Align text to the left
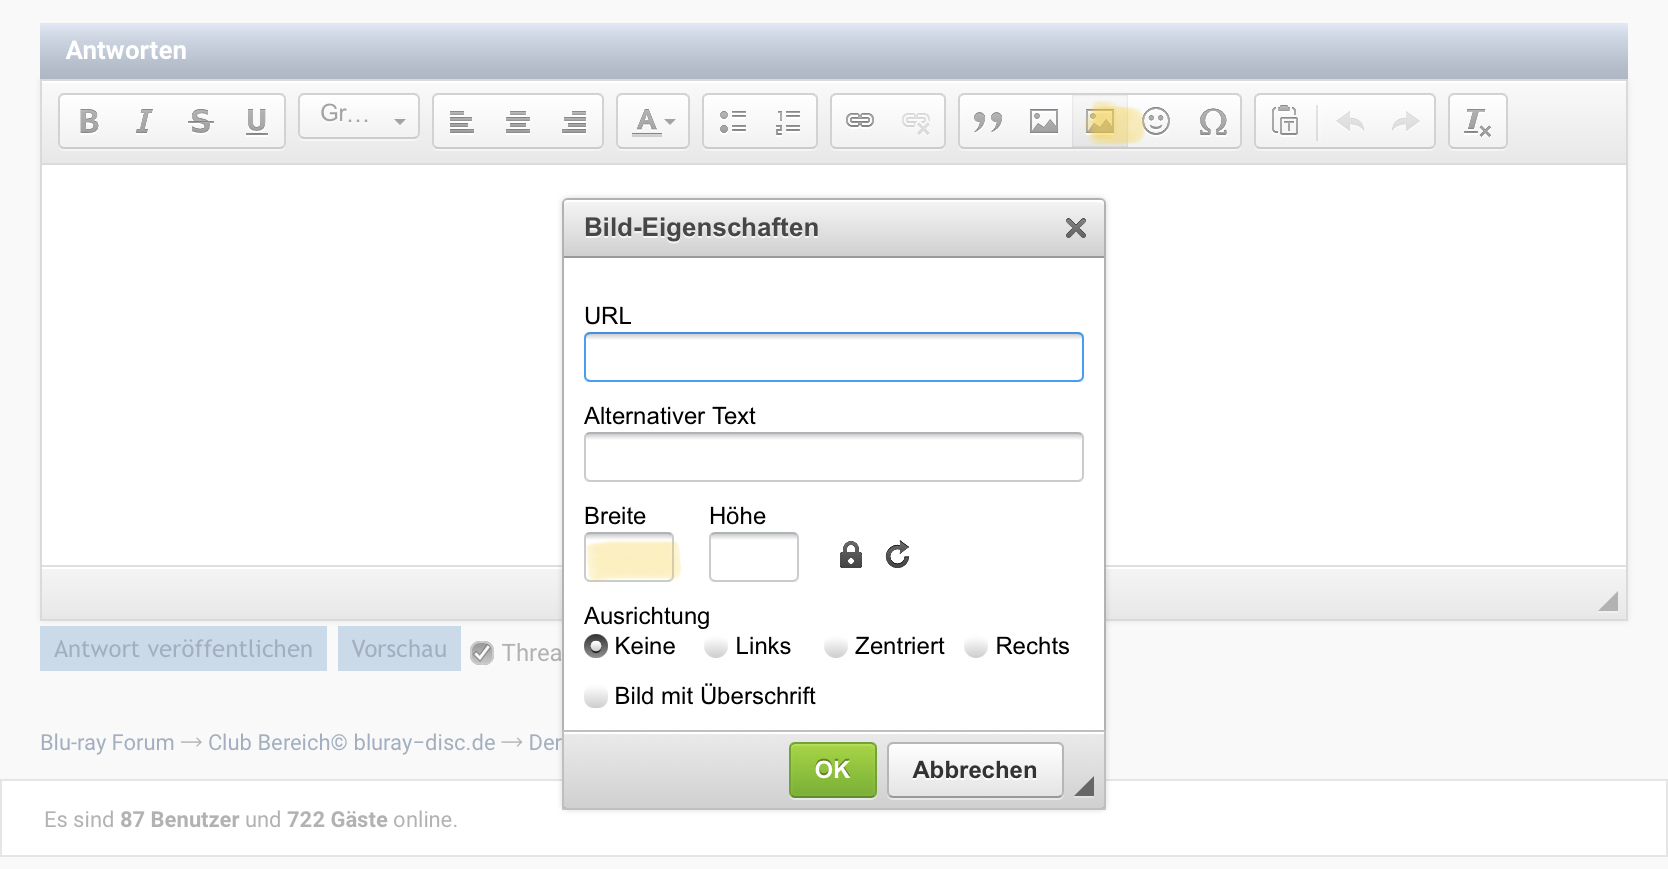 tap(461, 121)
